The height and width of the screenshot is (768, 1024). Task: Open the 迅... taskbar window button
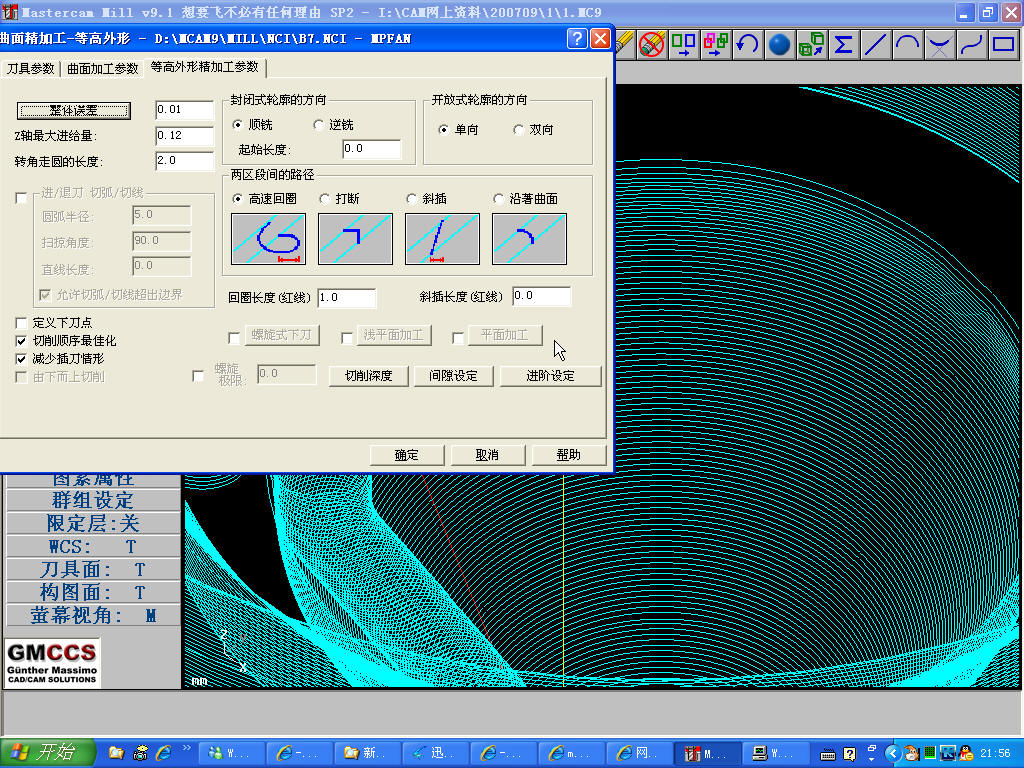436,754
